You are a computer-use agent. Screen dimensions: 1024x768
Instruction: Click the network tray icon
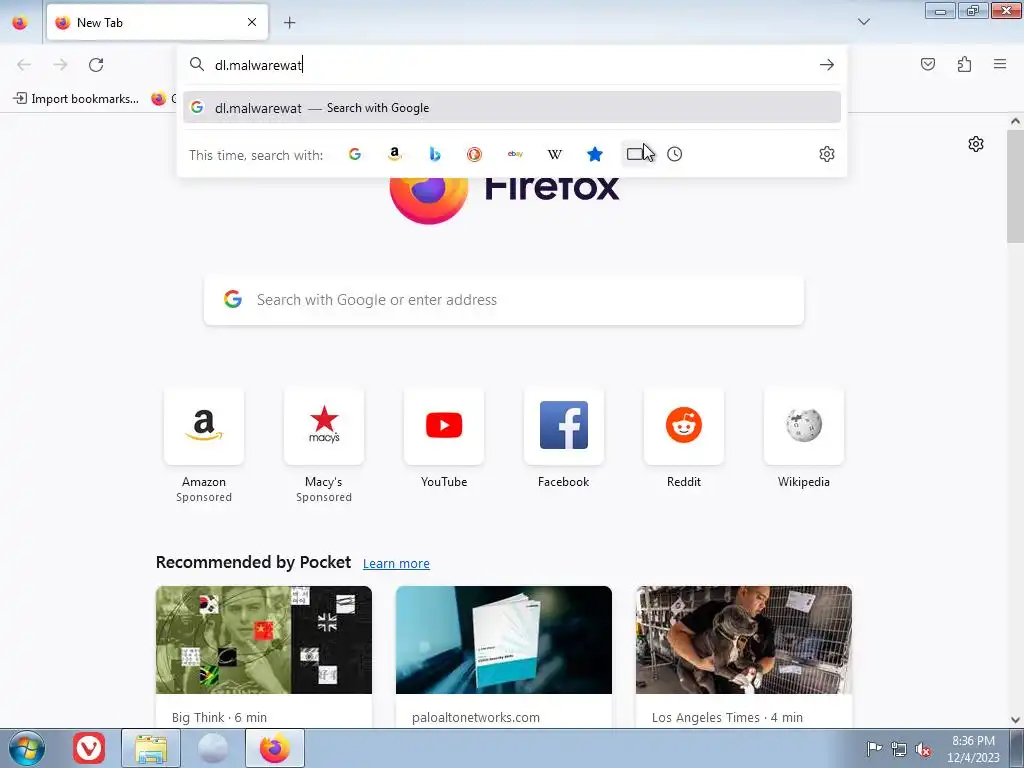point(899,749)
